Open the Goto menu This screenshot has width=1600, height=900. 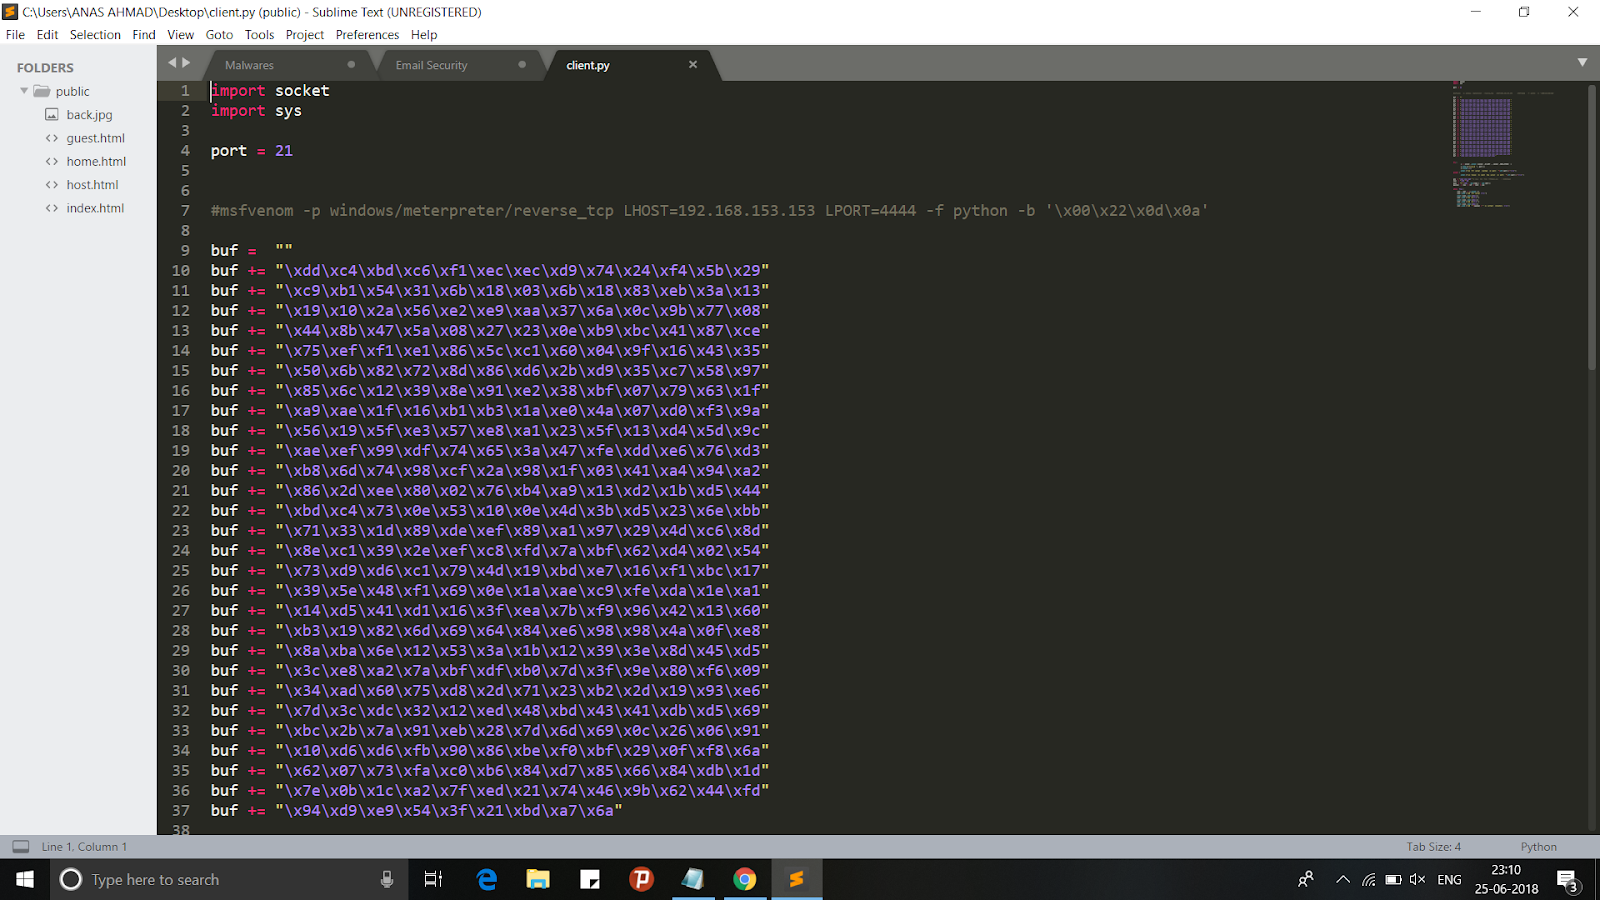click(219, 34)
